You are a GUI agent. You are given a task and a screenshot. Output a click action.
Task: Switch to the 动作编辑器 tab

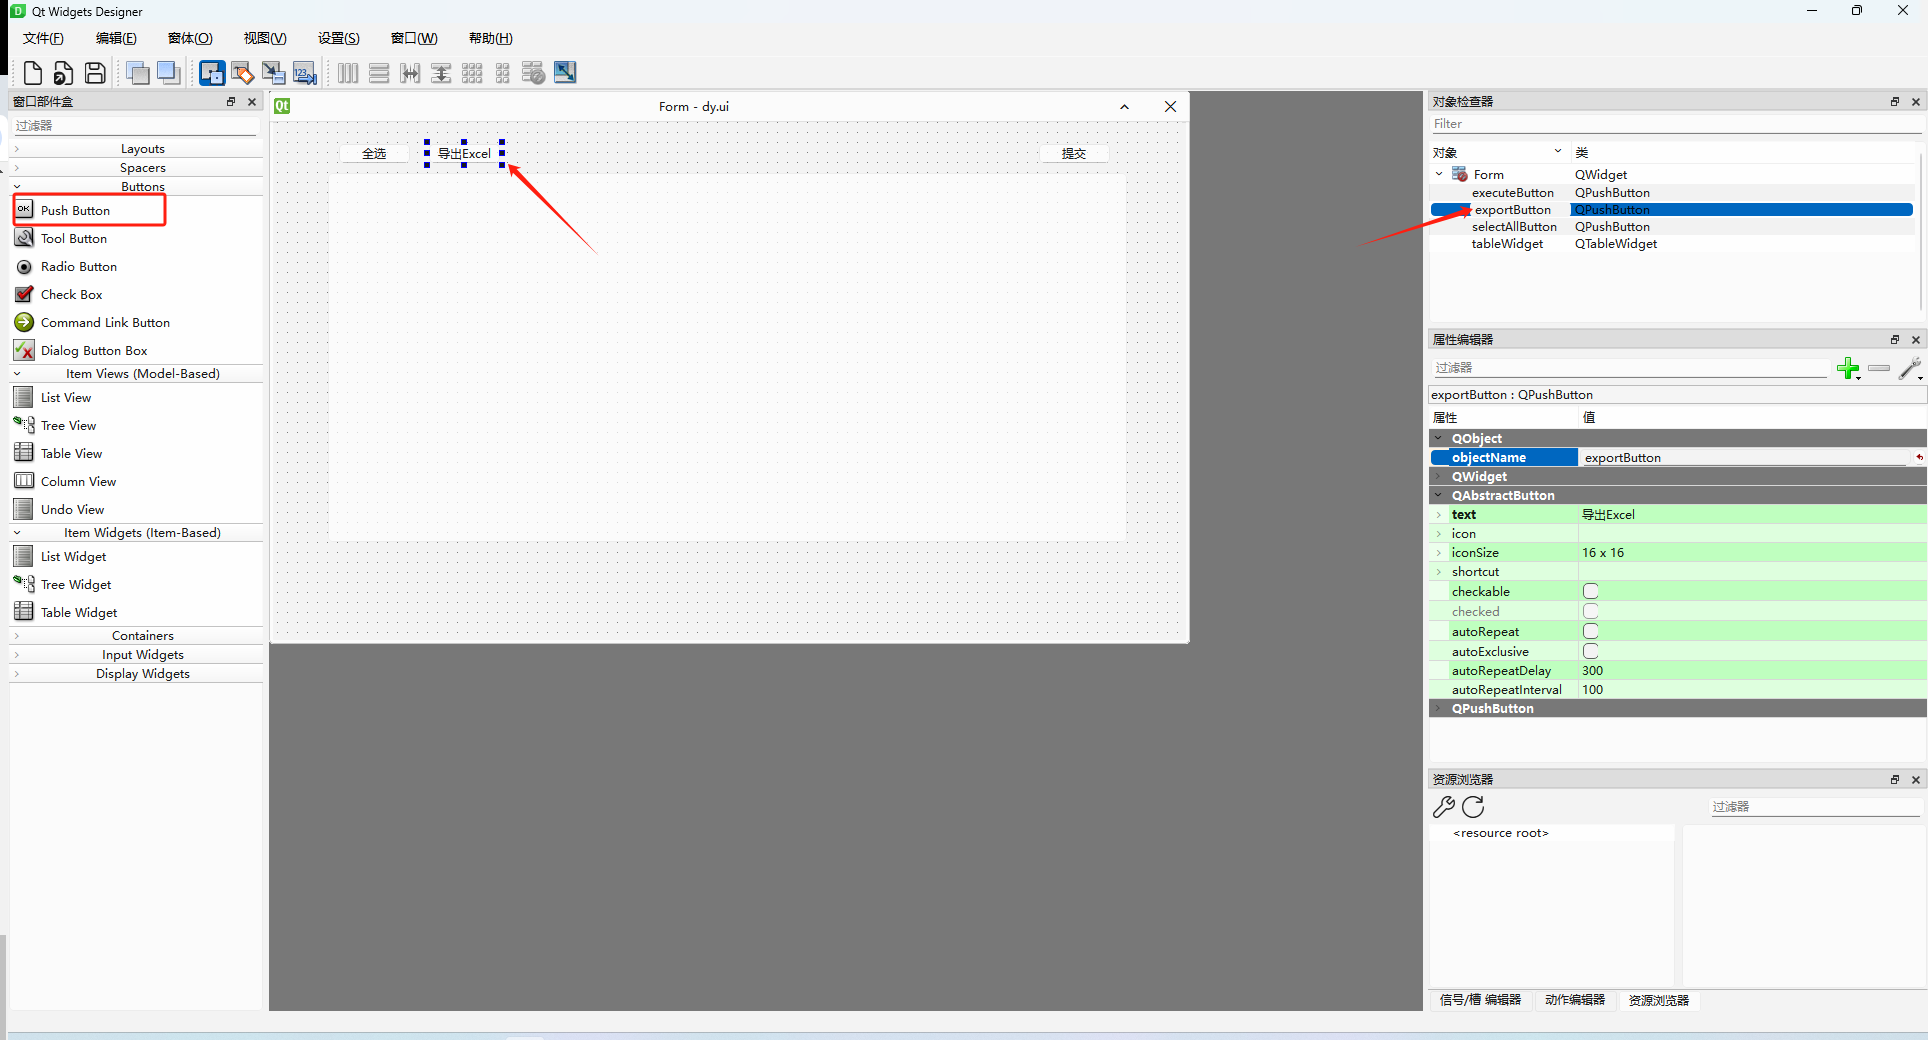click(x=1577, y=1000)
